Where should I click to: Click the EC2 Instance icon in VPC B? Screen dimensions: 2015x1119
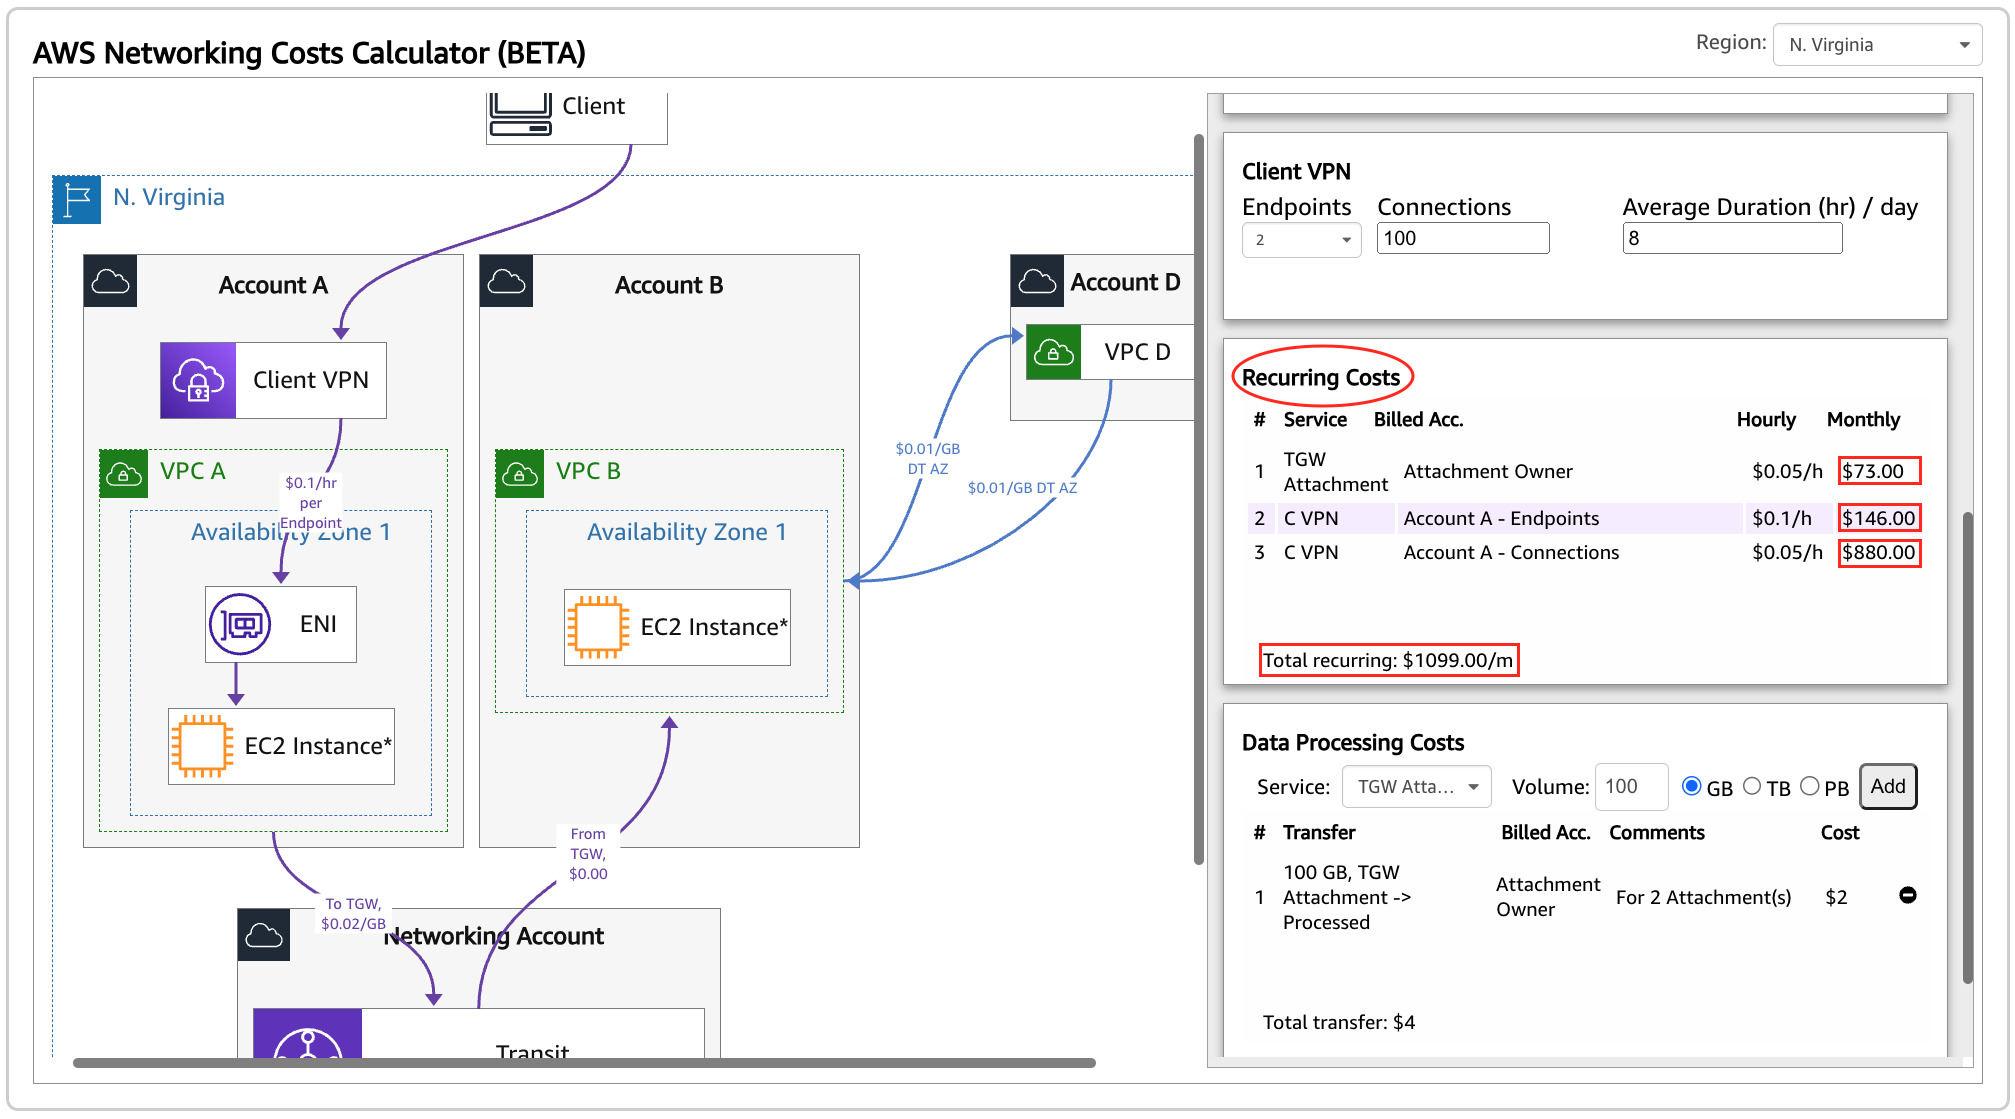pos(598,627)
